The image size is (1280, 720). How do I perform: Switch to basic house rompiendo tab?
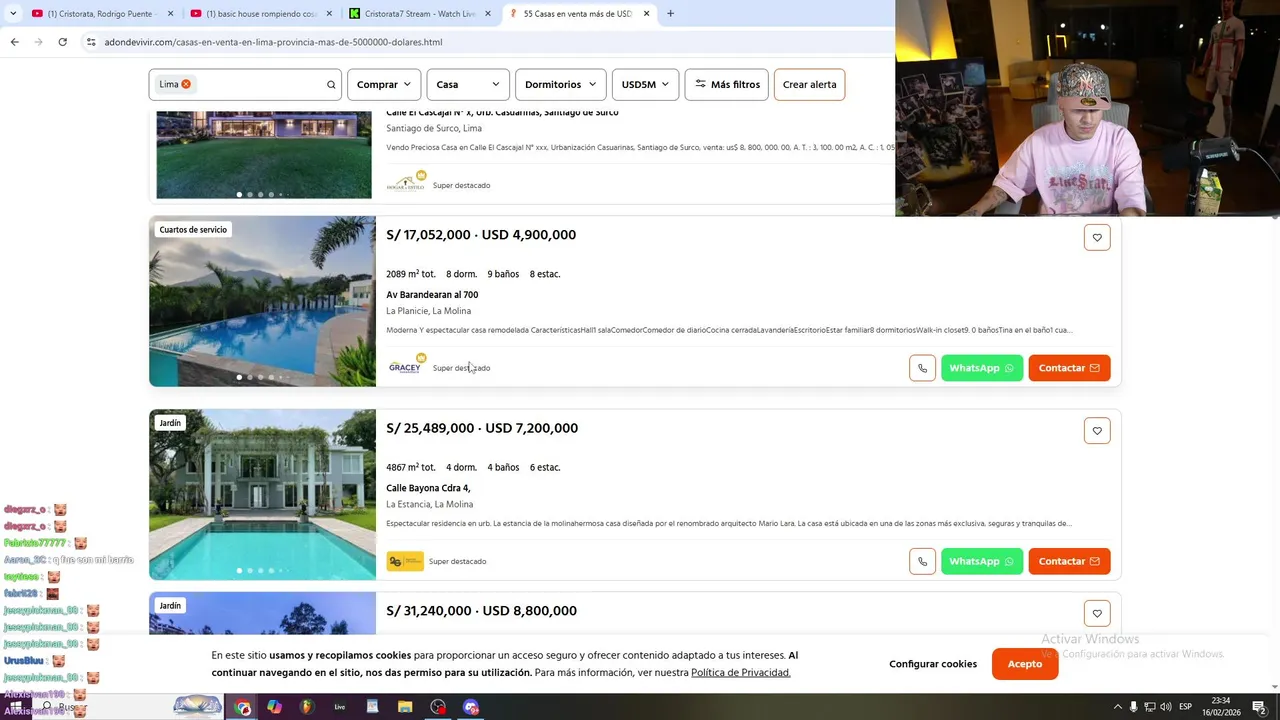tap(262, 14)
